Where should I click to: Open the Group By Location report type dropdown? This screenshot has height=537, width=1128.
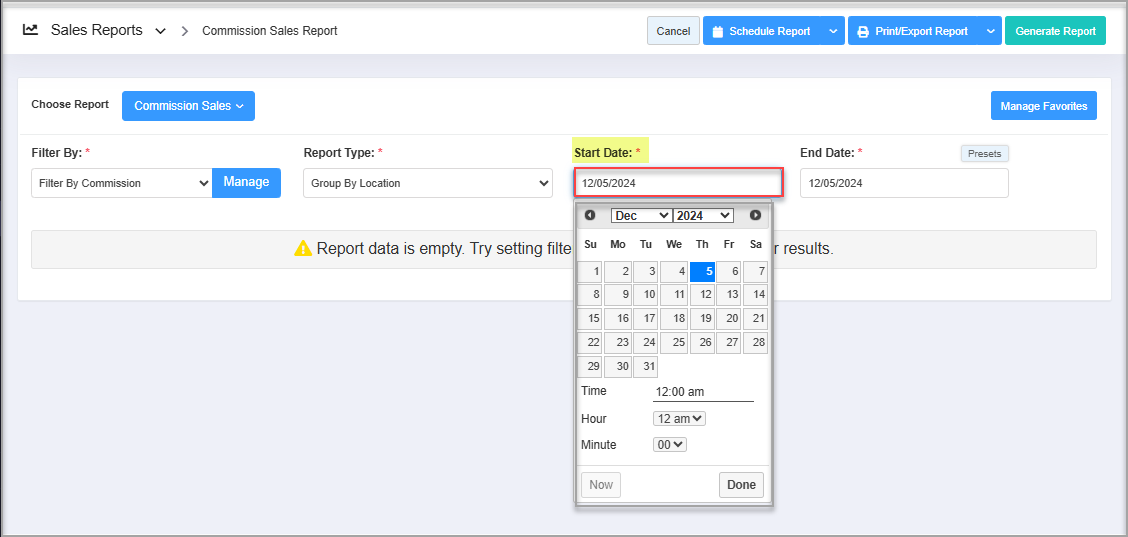coord(427,183)
